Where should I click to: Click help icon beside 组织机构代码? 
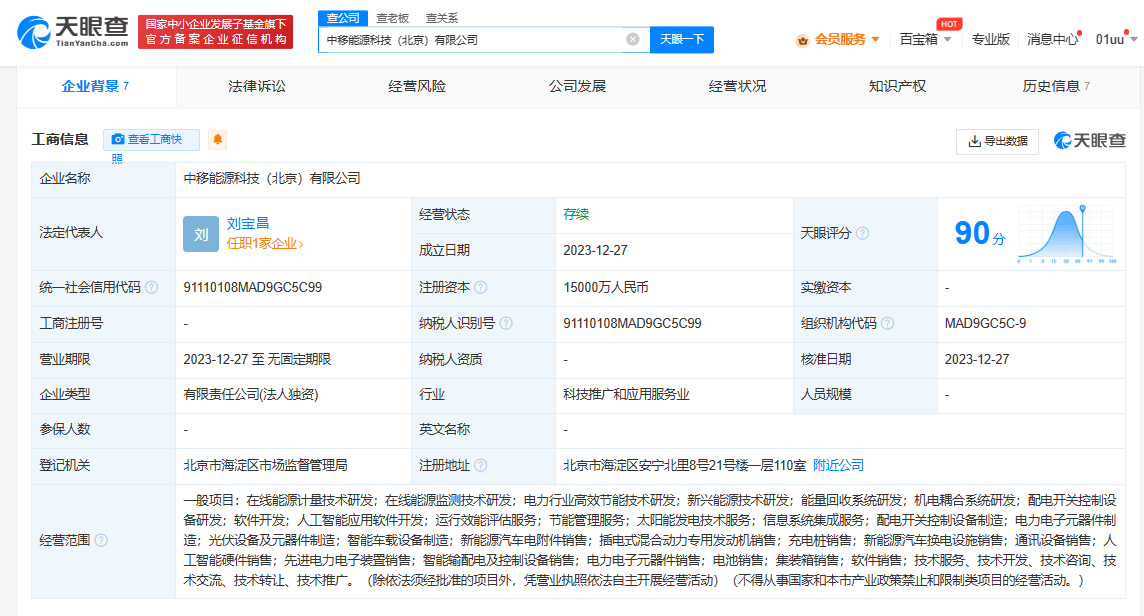[887, 323]
